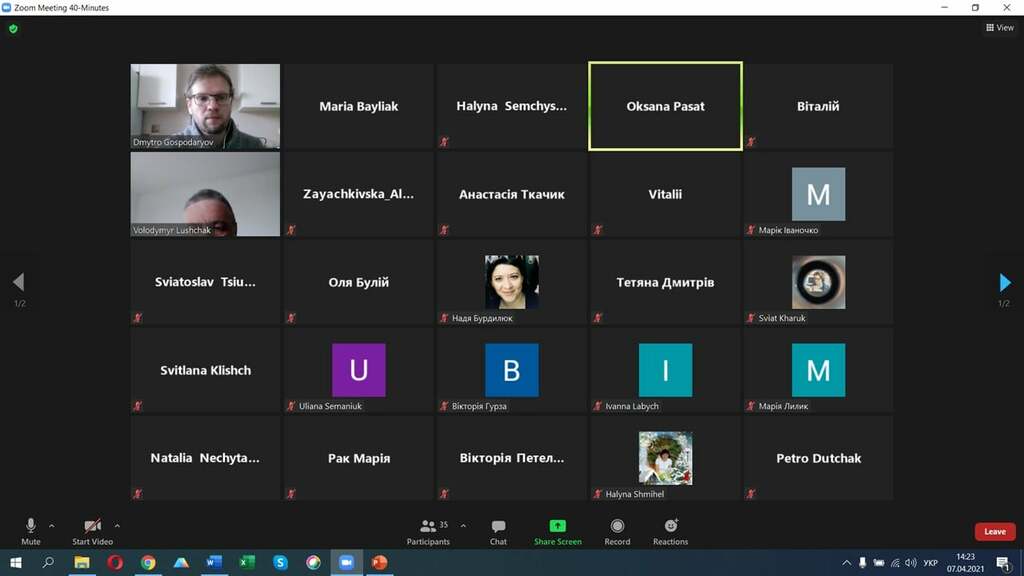Open the Reactions menu
This screenshot has width=1024, height=576.
[671, 532]
